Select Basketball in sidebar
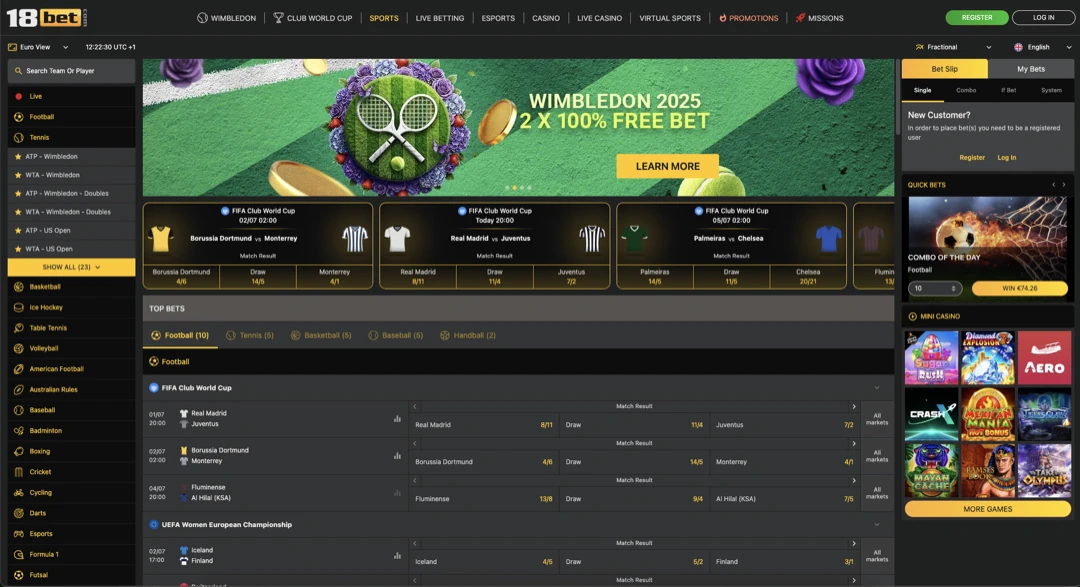Viewport: 1080px width, 587px height. tap(71, 287)
